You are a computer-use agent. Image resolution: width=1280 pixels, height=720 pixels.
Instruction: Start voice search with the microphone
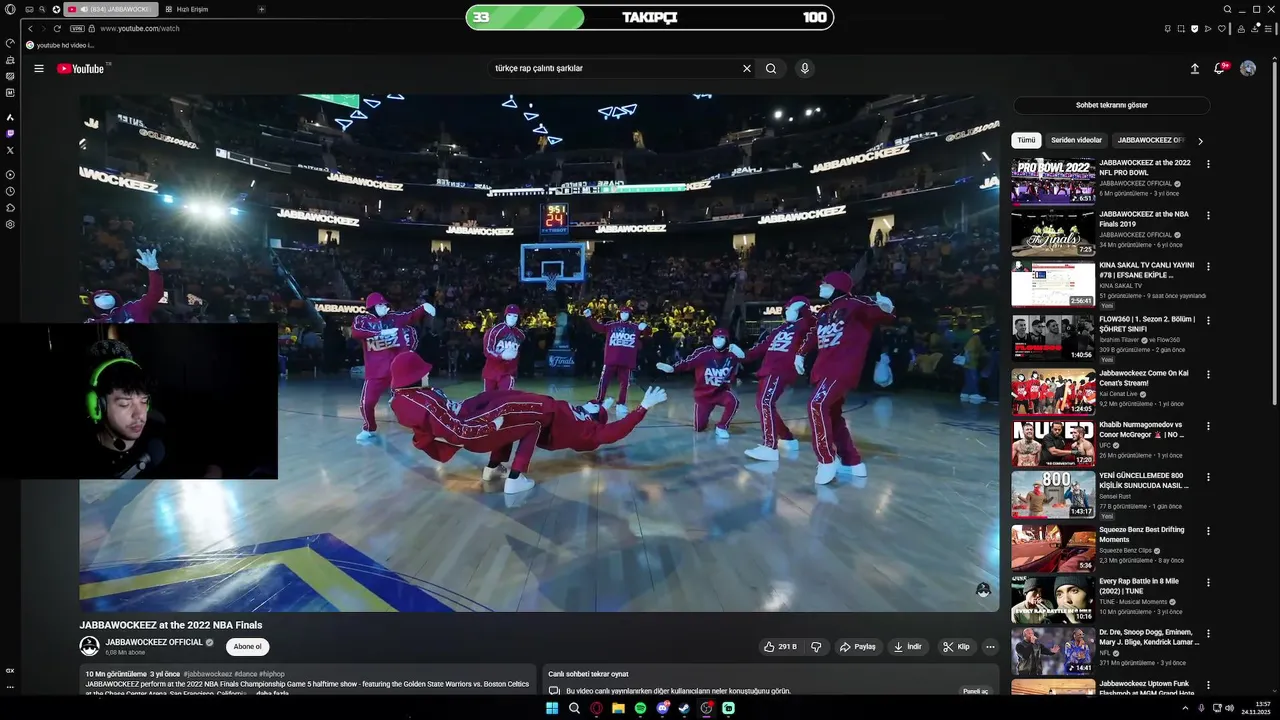click(804, 69)
